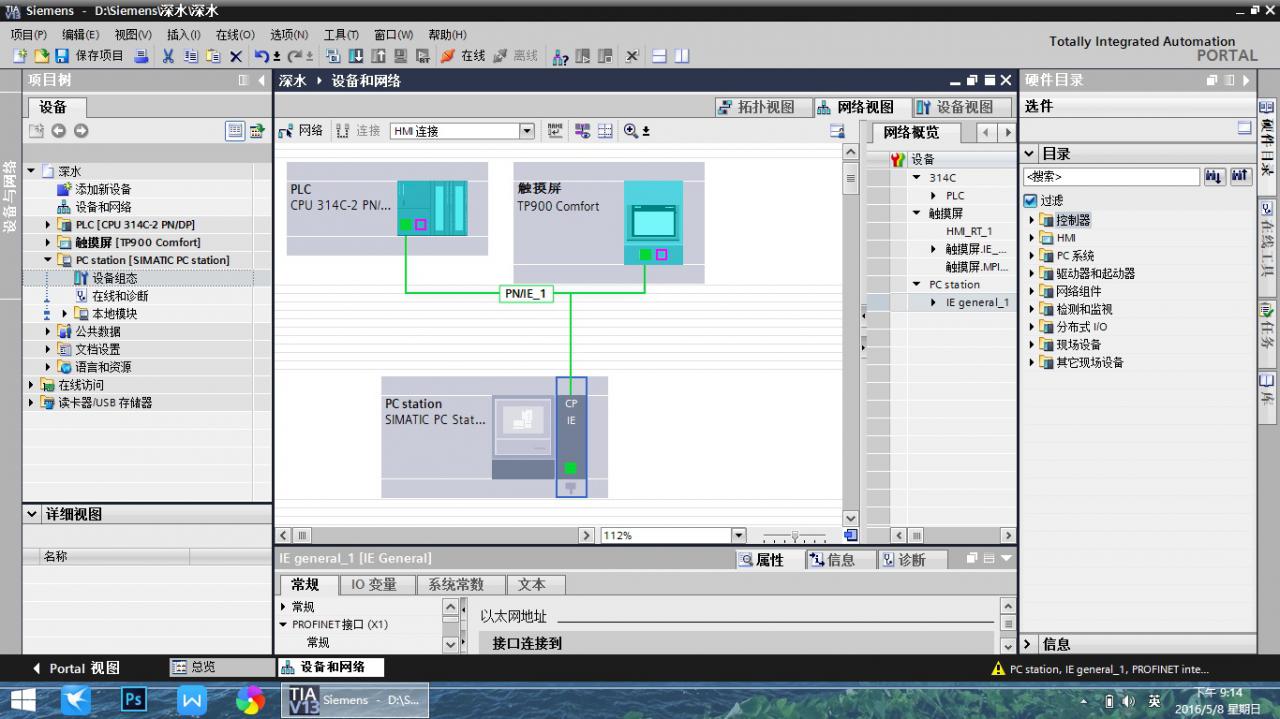This screenshot has height=719, width=1280.
Task: Click the save disk icon
Action: click(x=62, y=56)
